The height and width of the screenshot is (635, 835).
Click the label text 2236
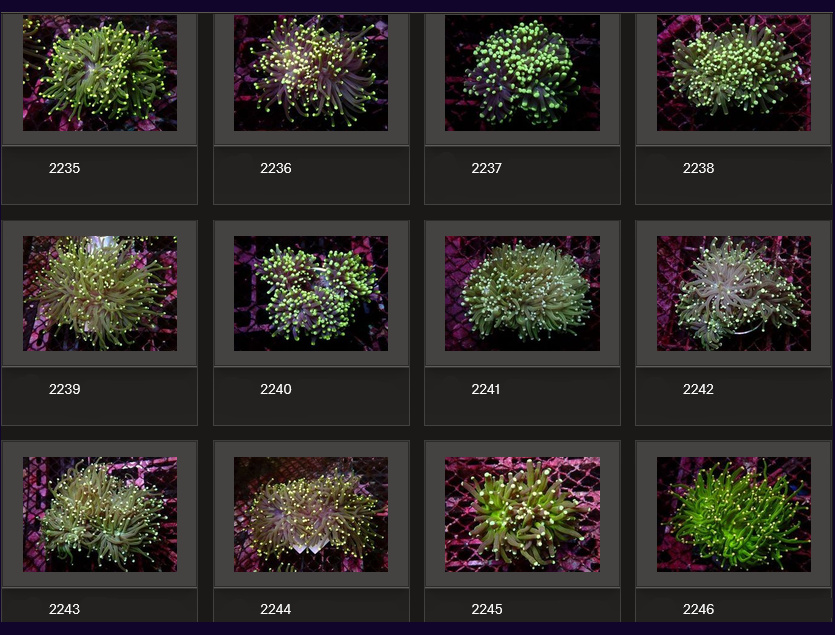(276, 168)
